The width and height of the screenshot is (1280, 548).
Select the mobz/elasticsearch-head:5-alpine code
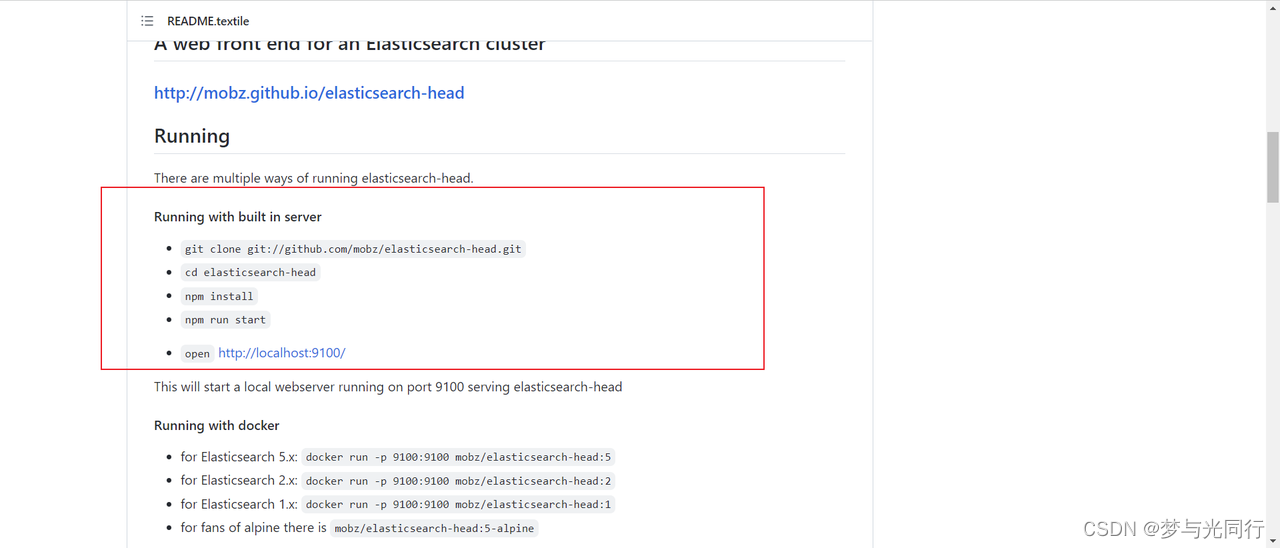click(x=434, y=528)
